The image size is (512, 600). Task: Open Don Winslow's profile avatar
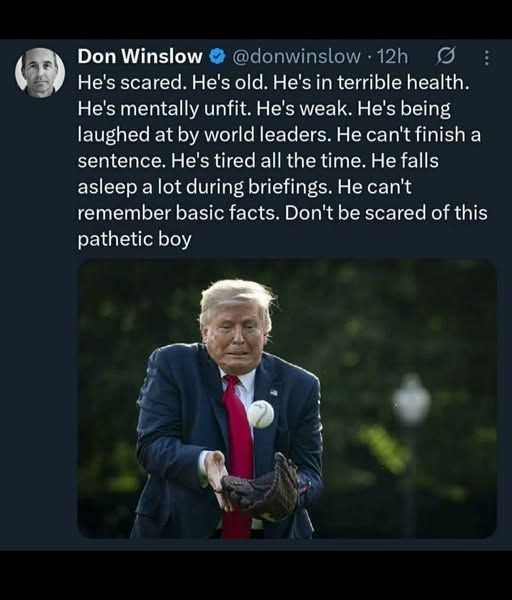40,72
